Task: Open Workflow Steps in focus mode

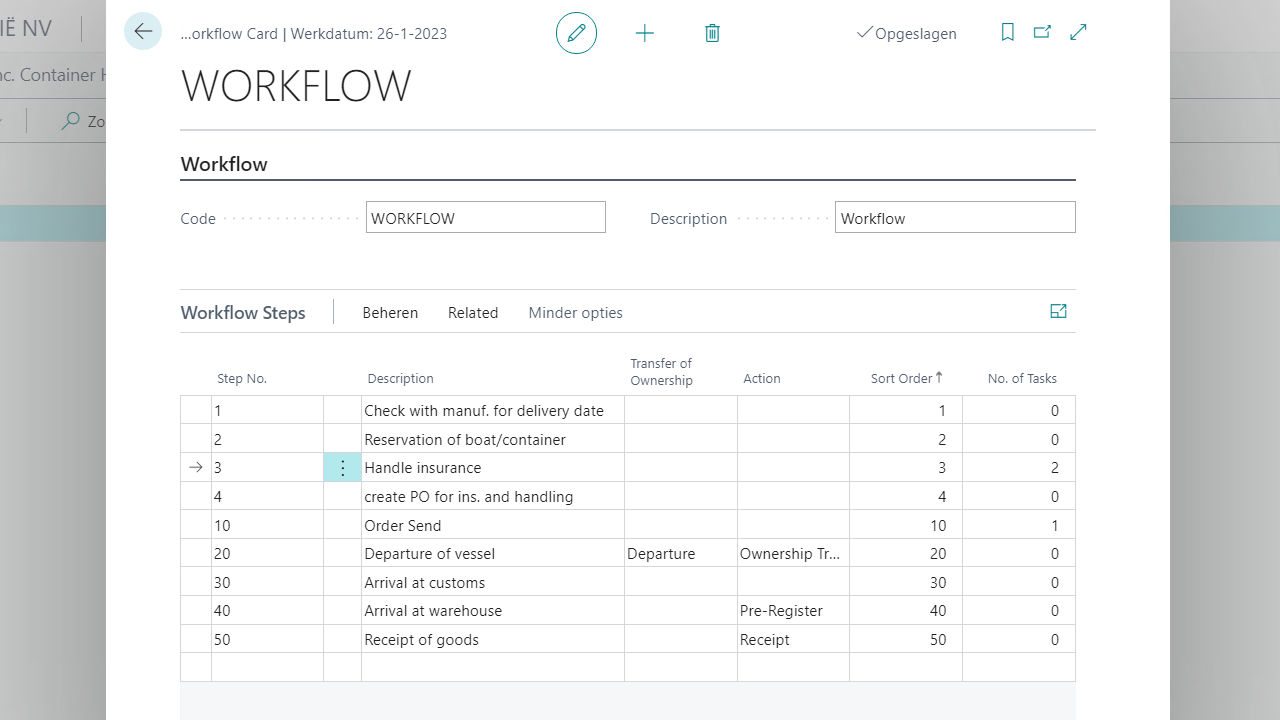Action: tap(1058, 311)
